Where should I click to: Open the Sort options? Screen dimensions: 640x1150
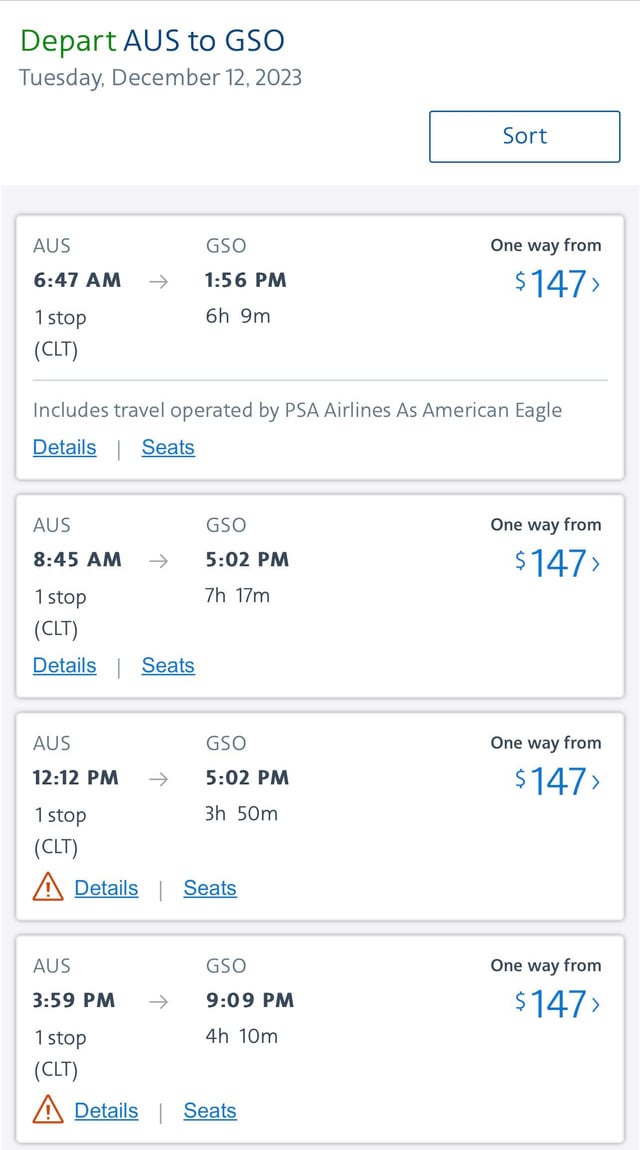click(x=524, y=136)
